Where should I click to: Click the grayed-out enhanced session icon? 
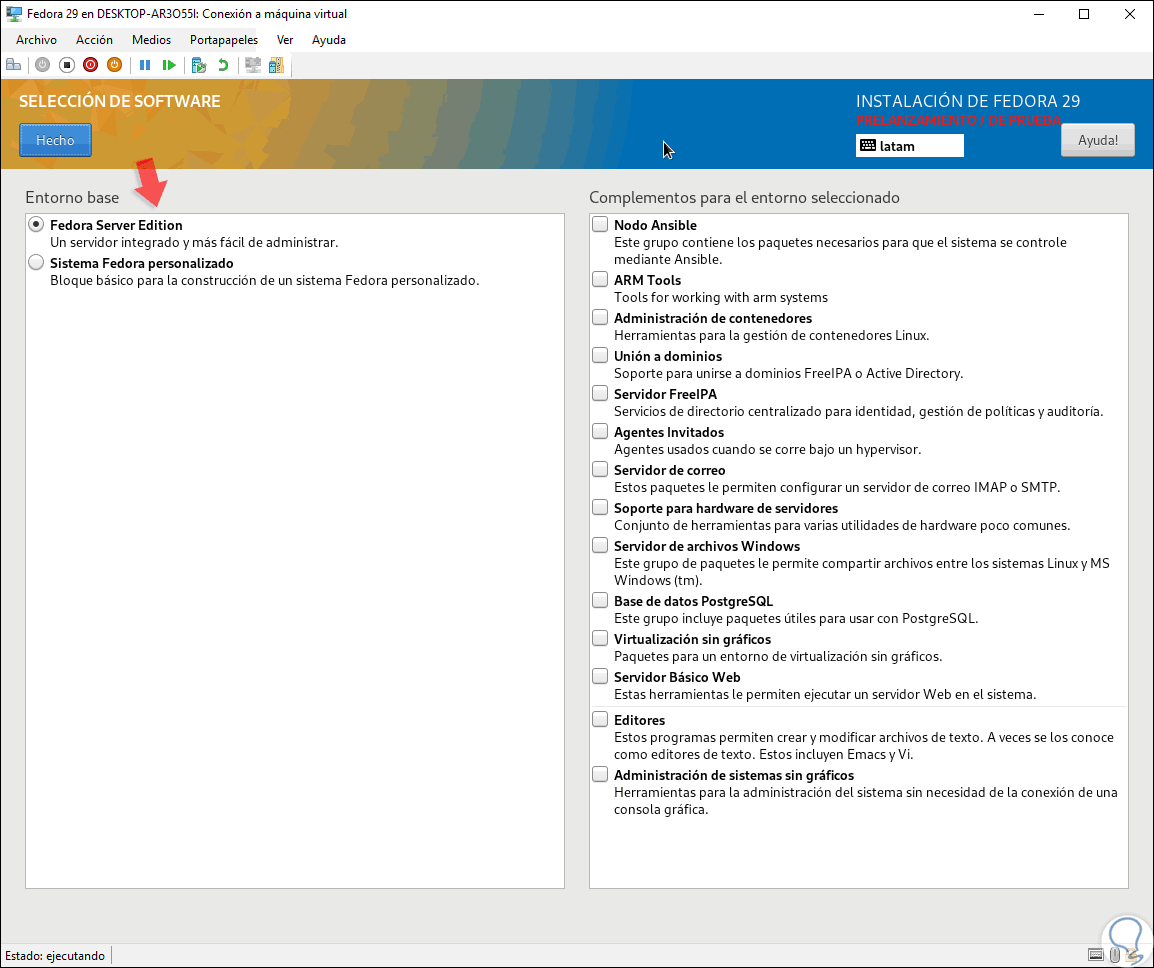point(253,65)
